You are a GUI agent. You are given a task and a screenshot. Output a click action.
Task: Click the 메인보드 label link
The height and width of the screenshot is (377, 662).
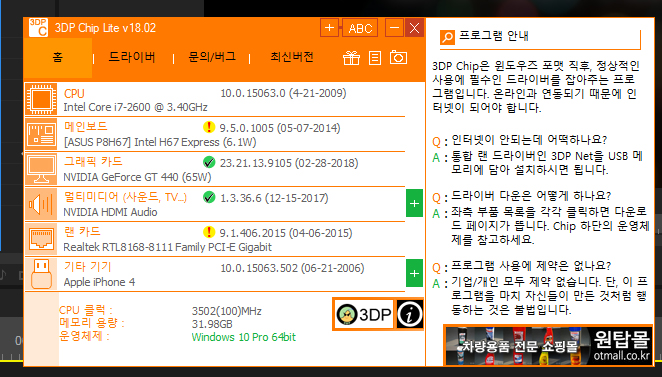86,126
